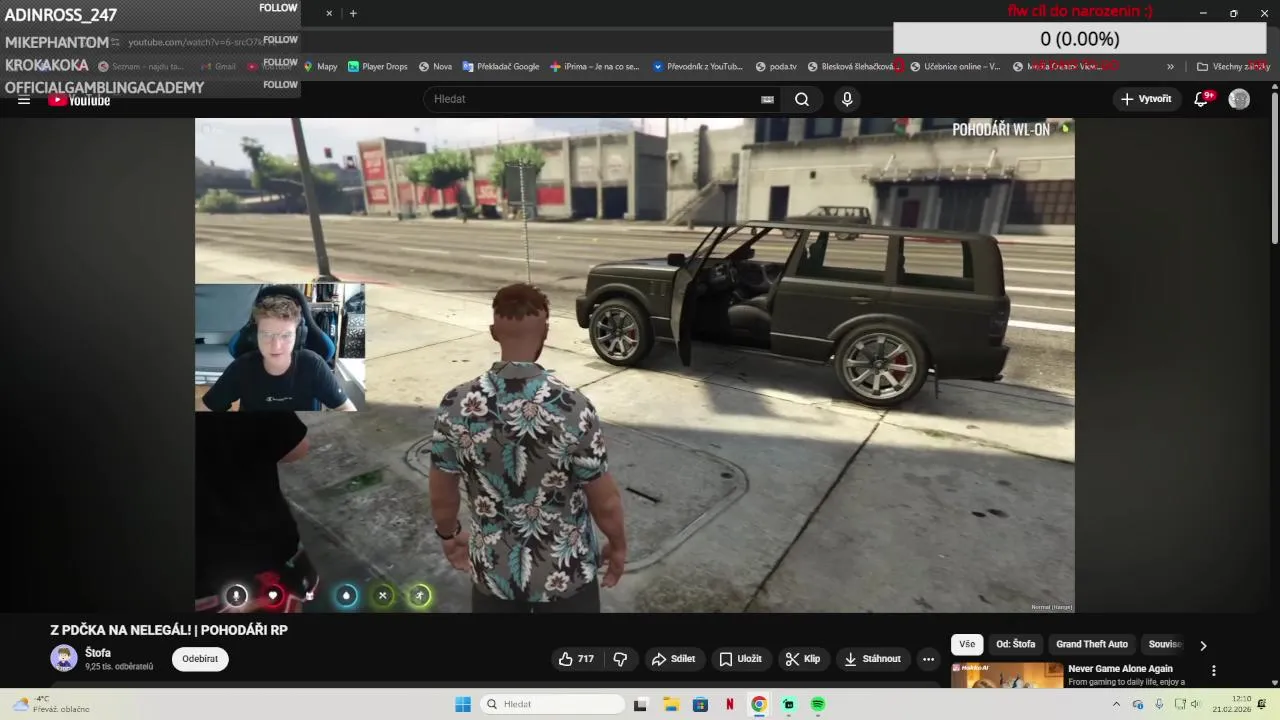Open the Never Game Alone Again title
The image size is (1280, 720).
(1120, 669)
